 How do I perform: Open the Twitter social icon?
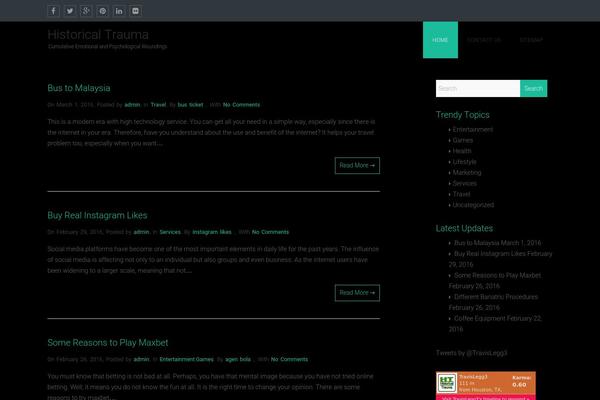[70, 11]
